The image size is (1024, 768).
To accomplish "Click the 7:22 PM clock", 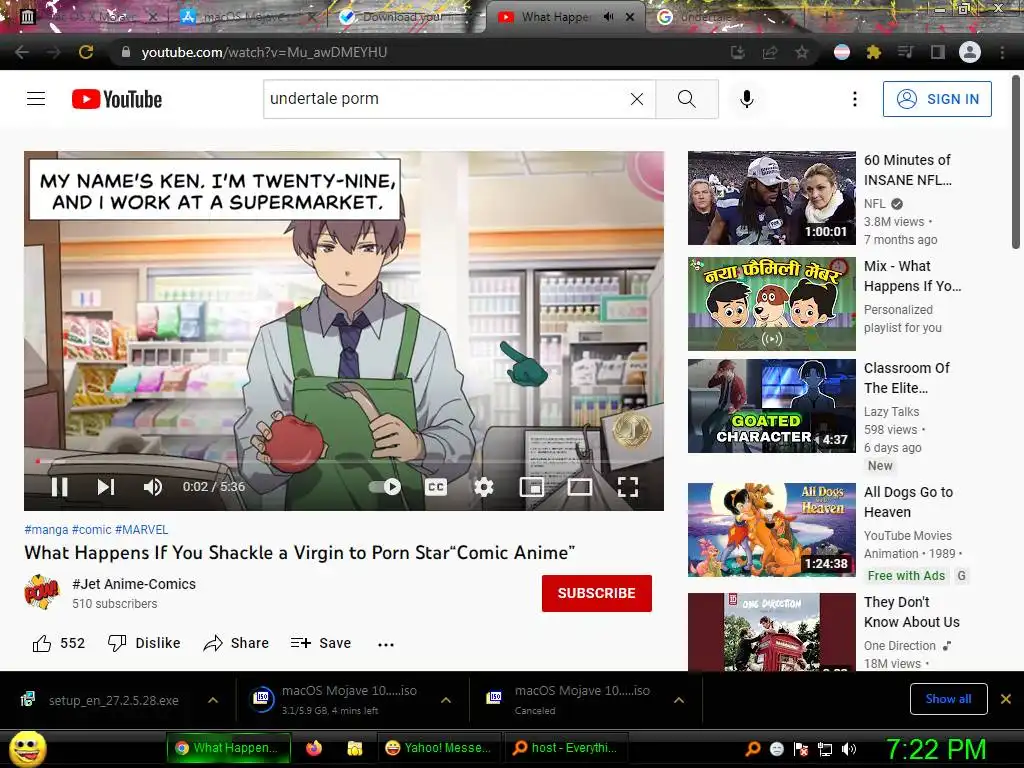I will [936, 749].
